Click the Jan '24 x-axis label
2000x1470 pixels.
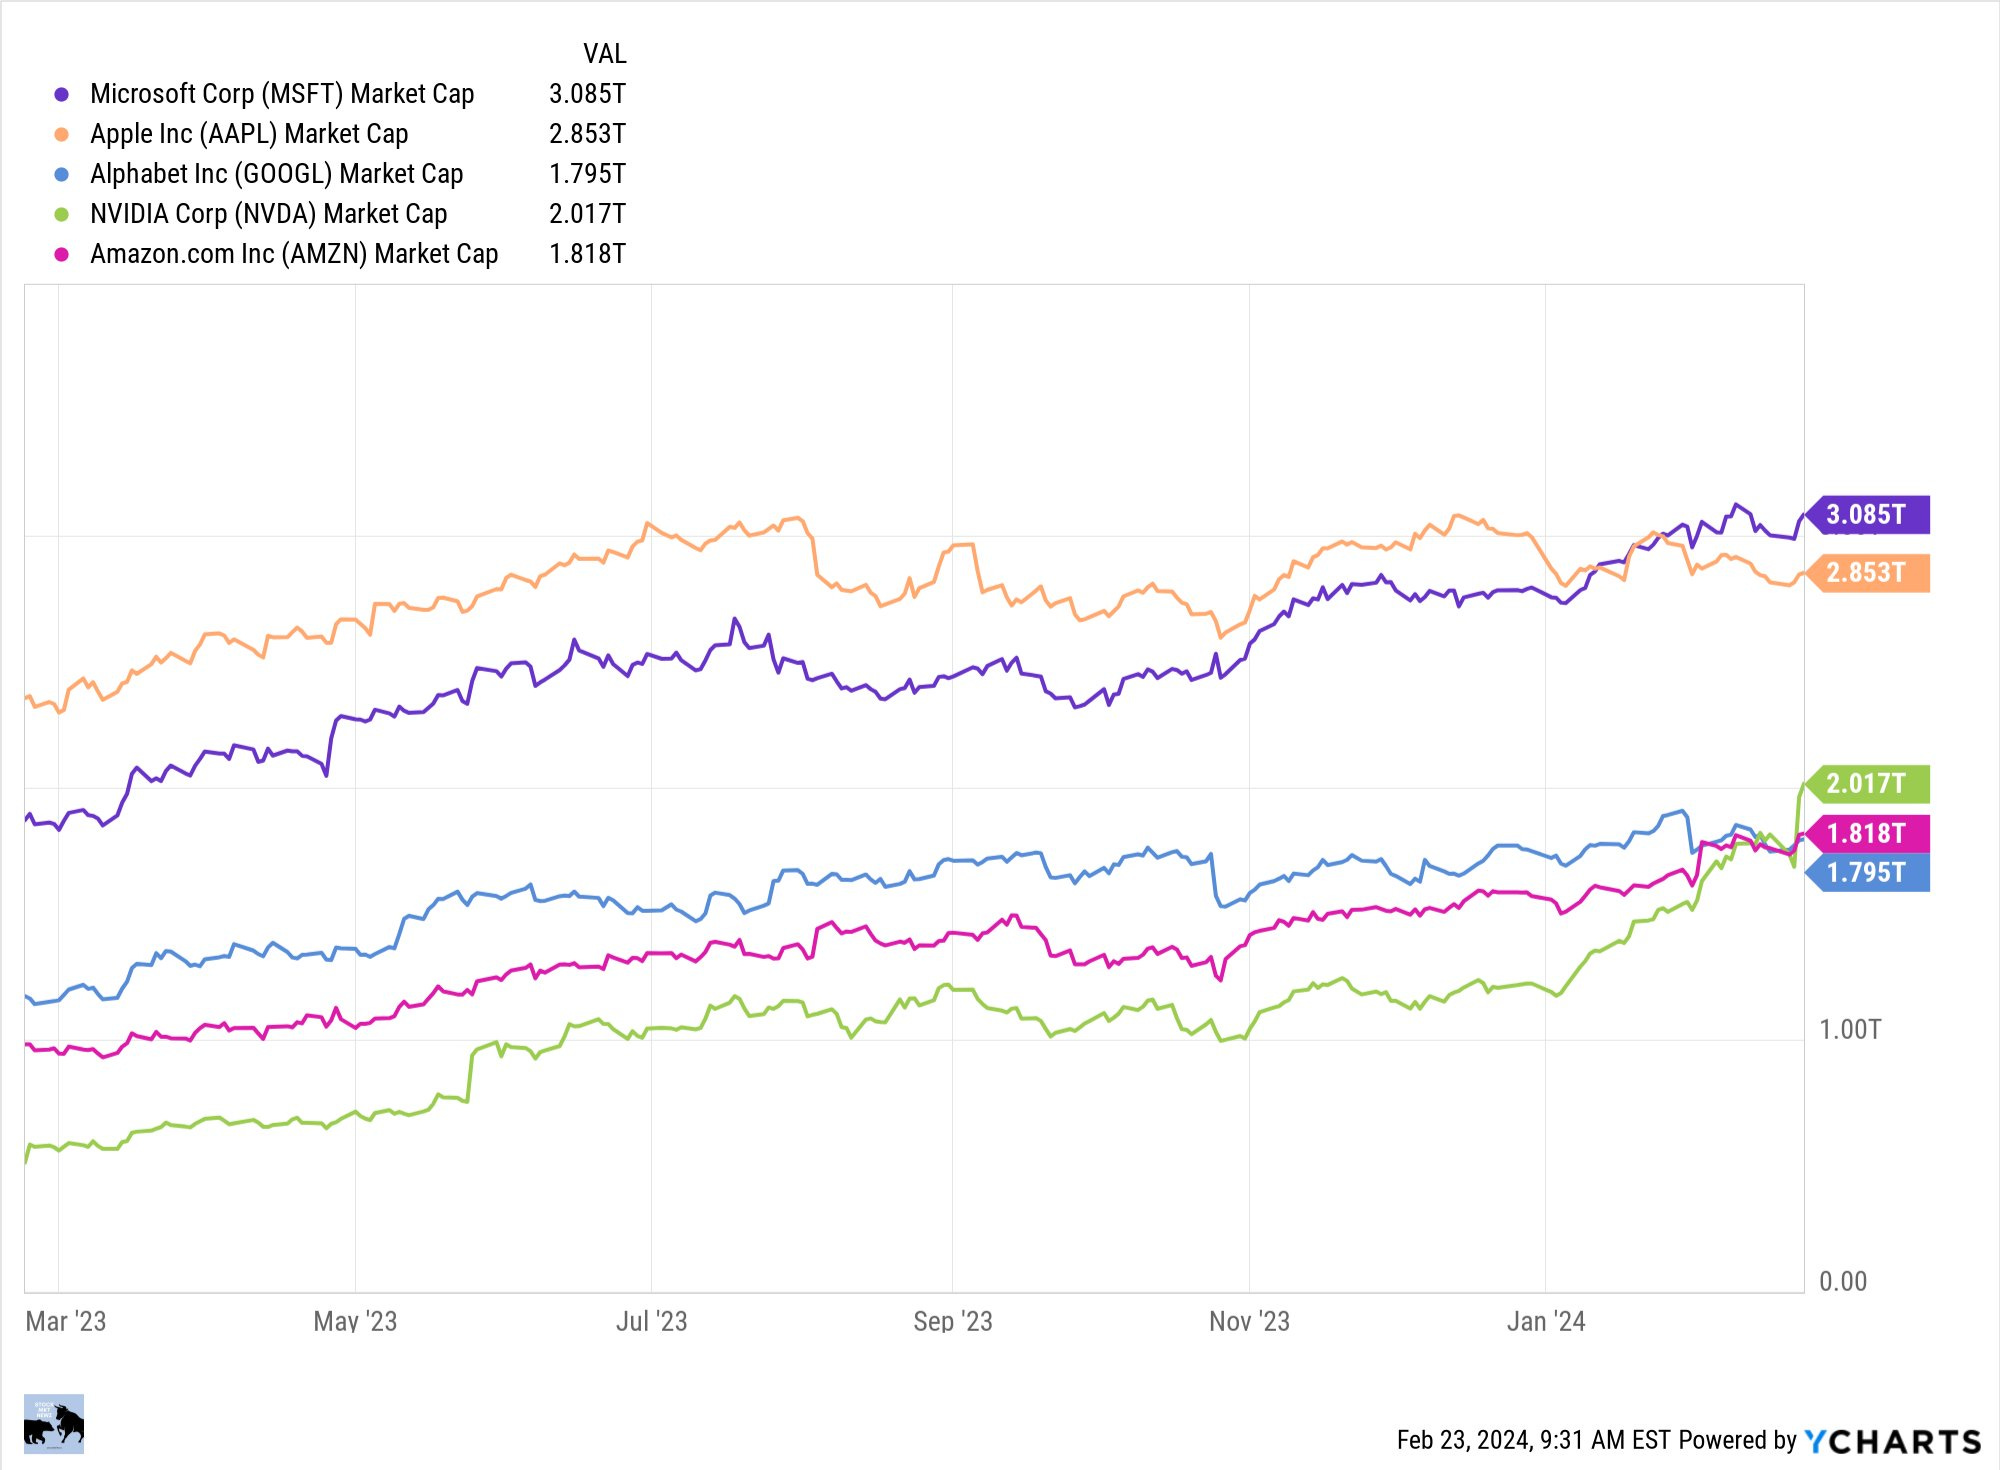[x=1545, y=1321]
